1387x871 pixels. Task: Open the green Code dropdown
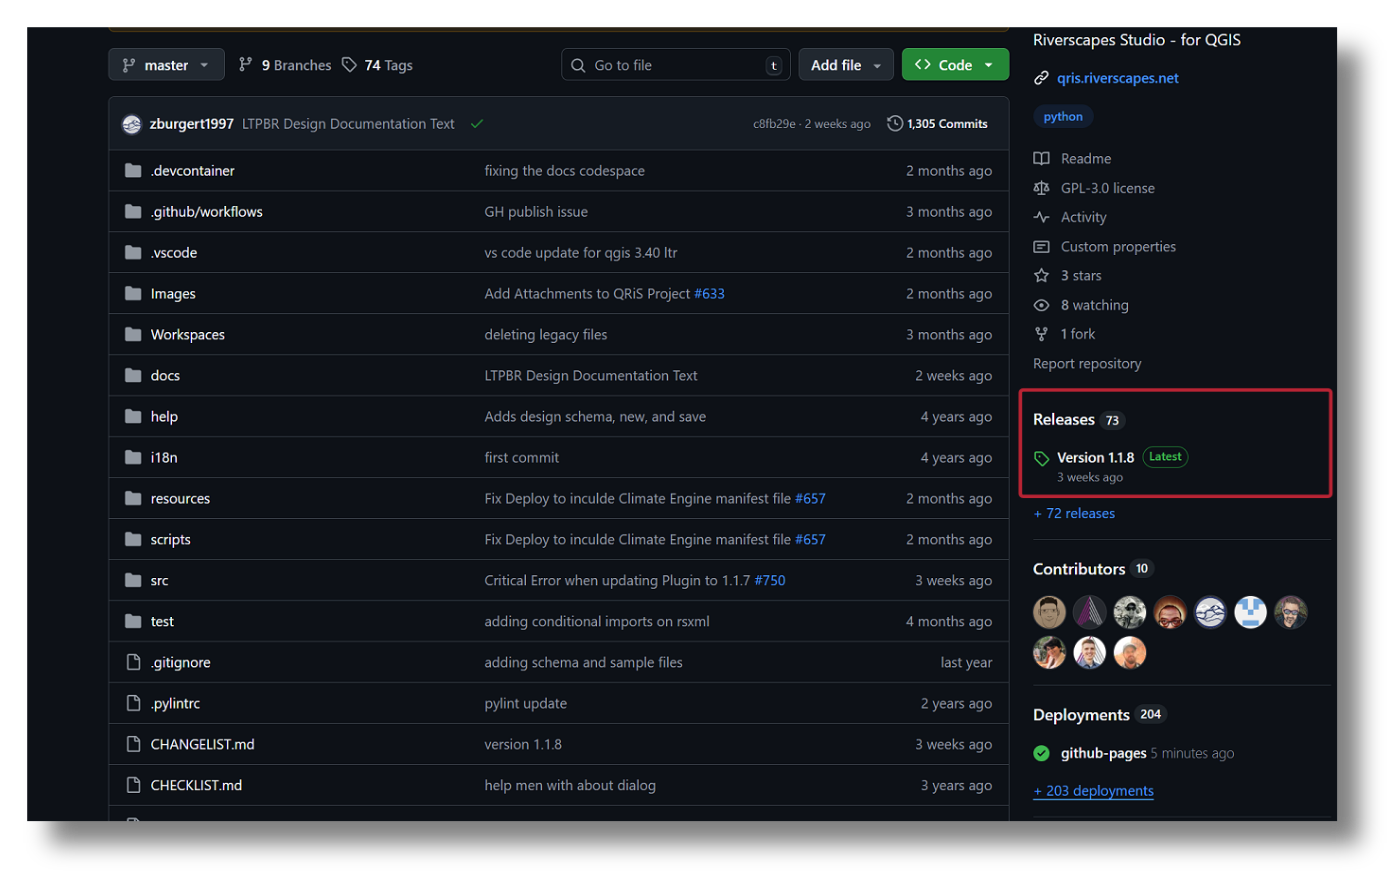954,65
